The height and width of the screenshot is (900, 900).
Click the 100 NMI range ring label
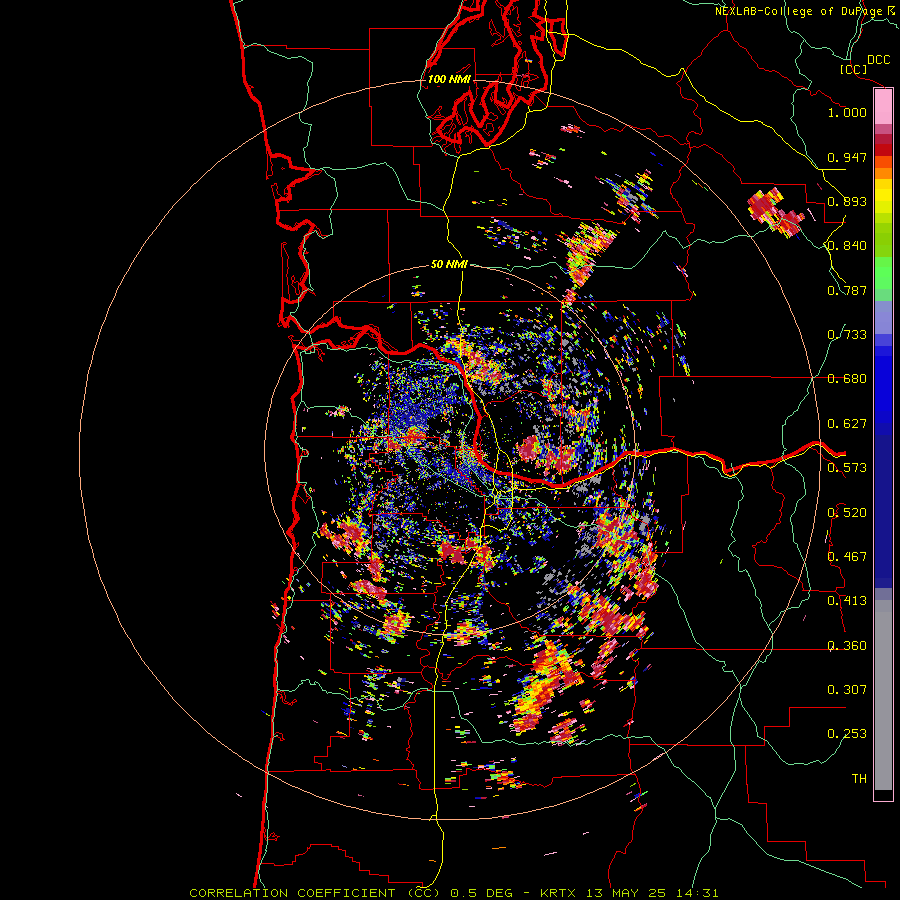(x=449, y=79)
